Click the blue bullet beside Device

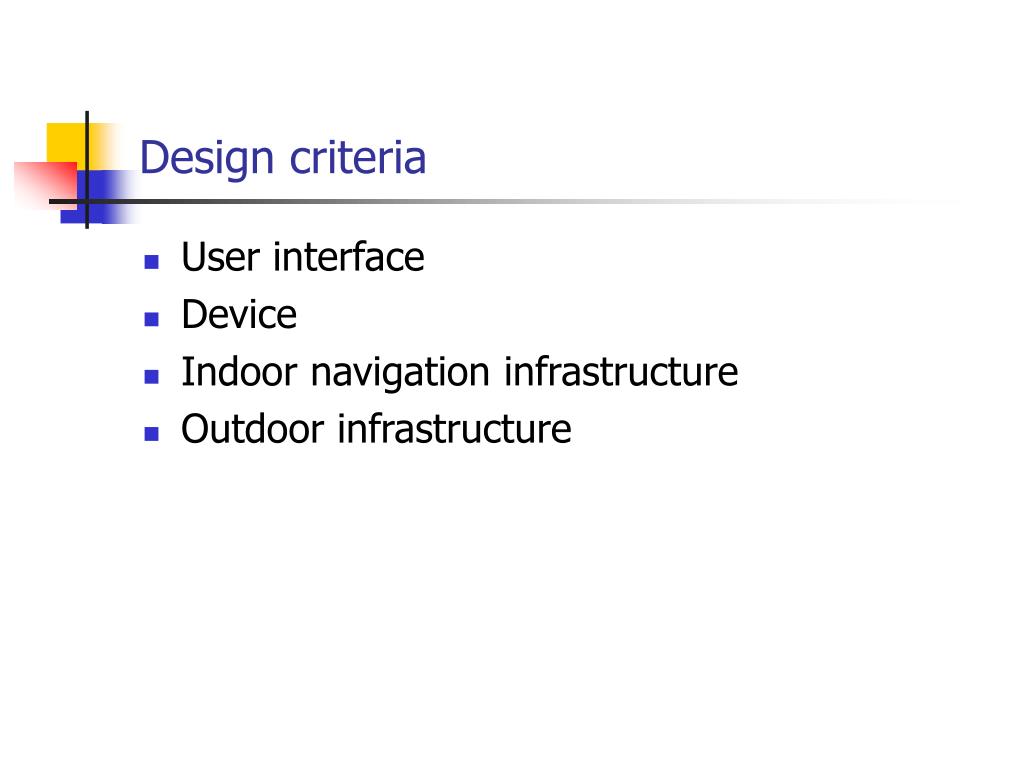(x=152, y=319)
